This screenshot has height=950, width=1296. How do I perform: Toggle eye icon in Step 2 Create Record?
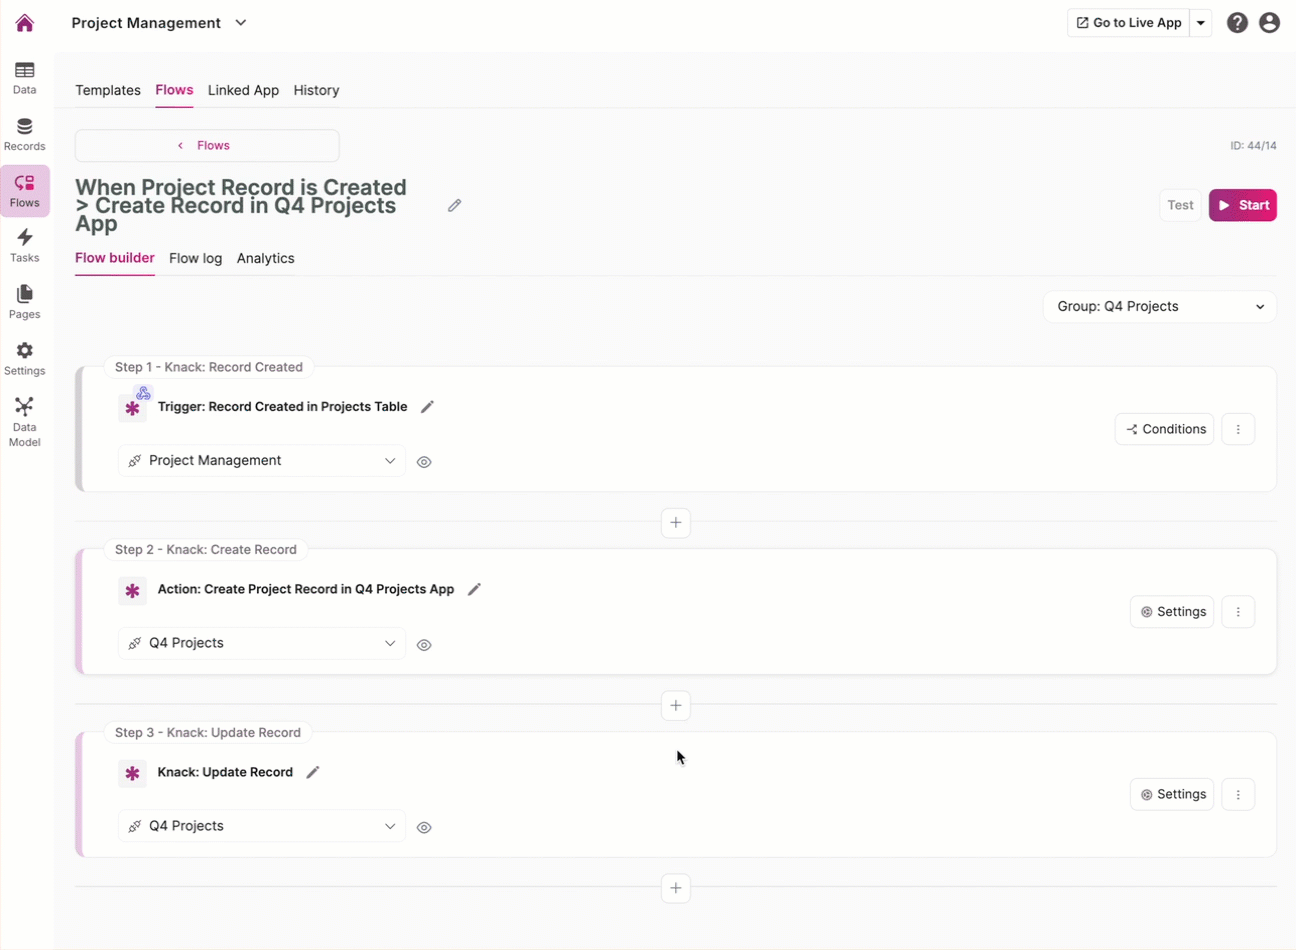point(424,645)
